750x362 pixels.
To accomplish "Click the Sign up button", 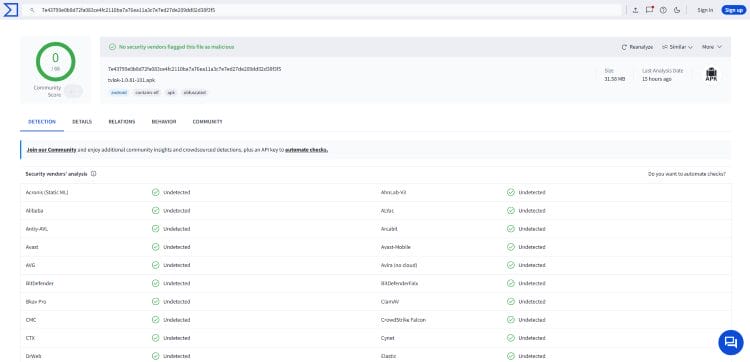I will (734, 10).
